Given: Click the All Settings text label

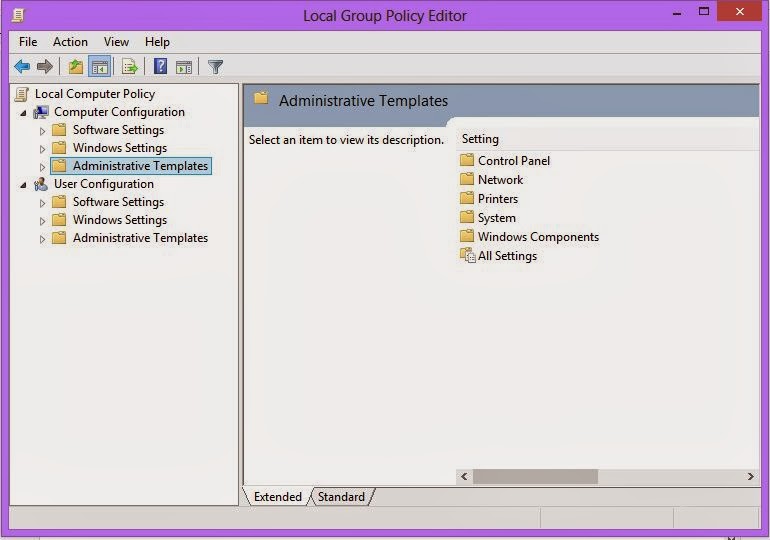Looking at the screenshot, I should tap(507, 256).
